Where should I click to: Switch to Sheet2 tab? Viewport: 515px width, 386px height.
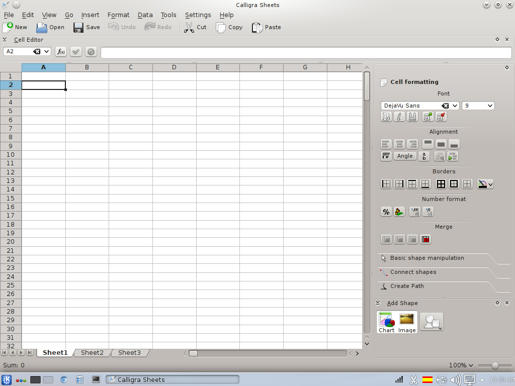click(92, 353)
